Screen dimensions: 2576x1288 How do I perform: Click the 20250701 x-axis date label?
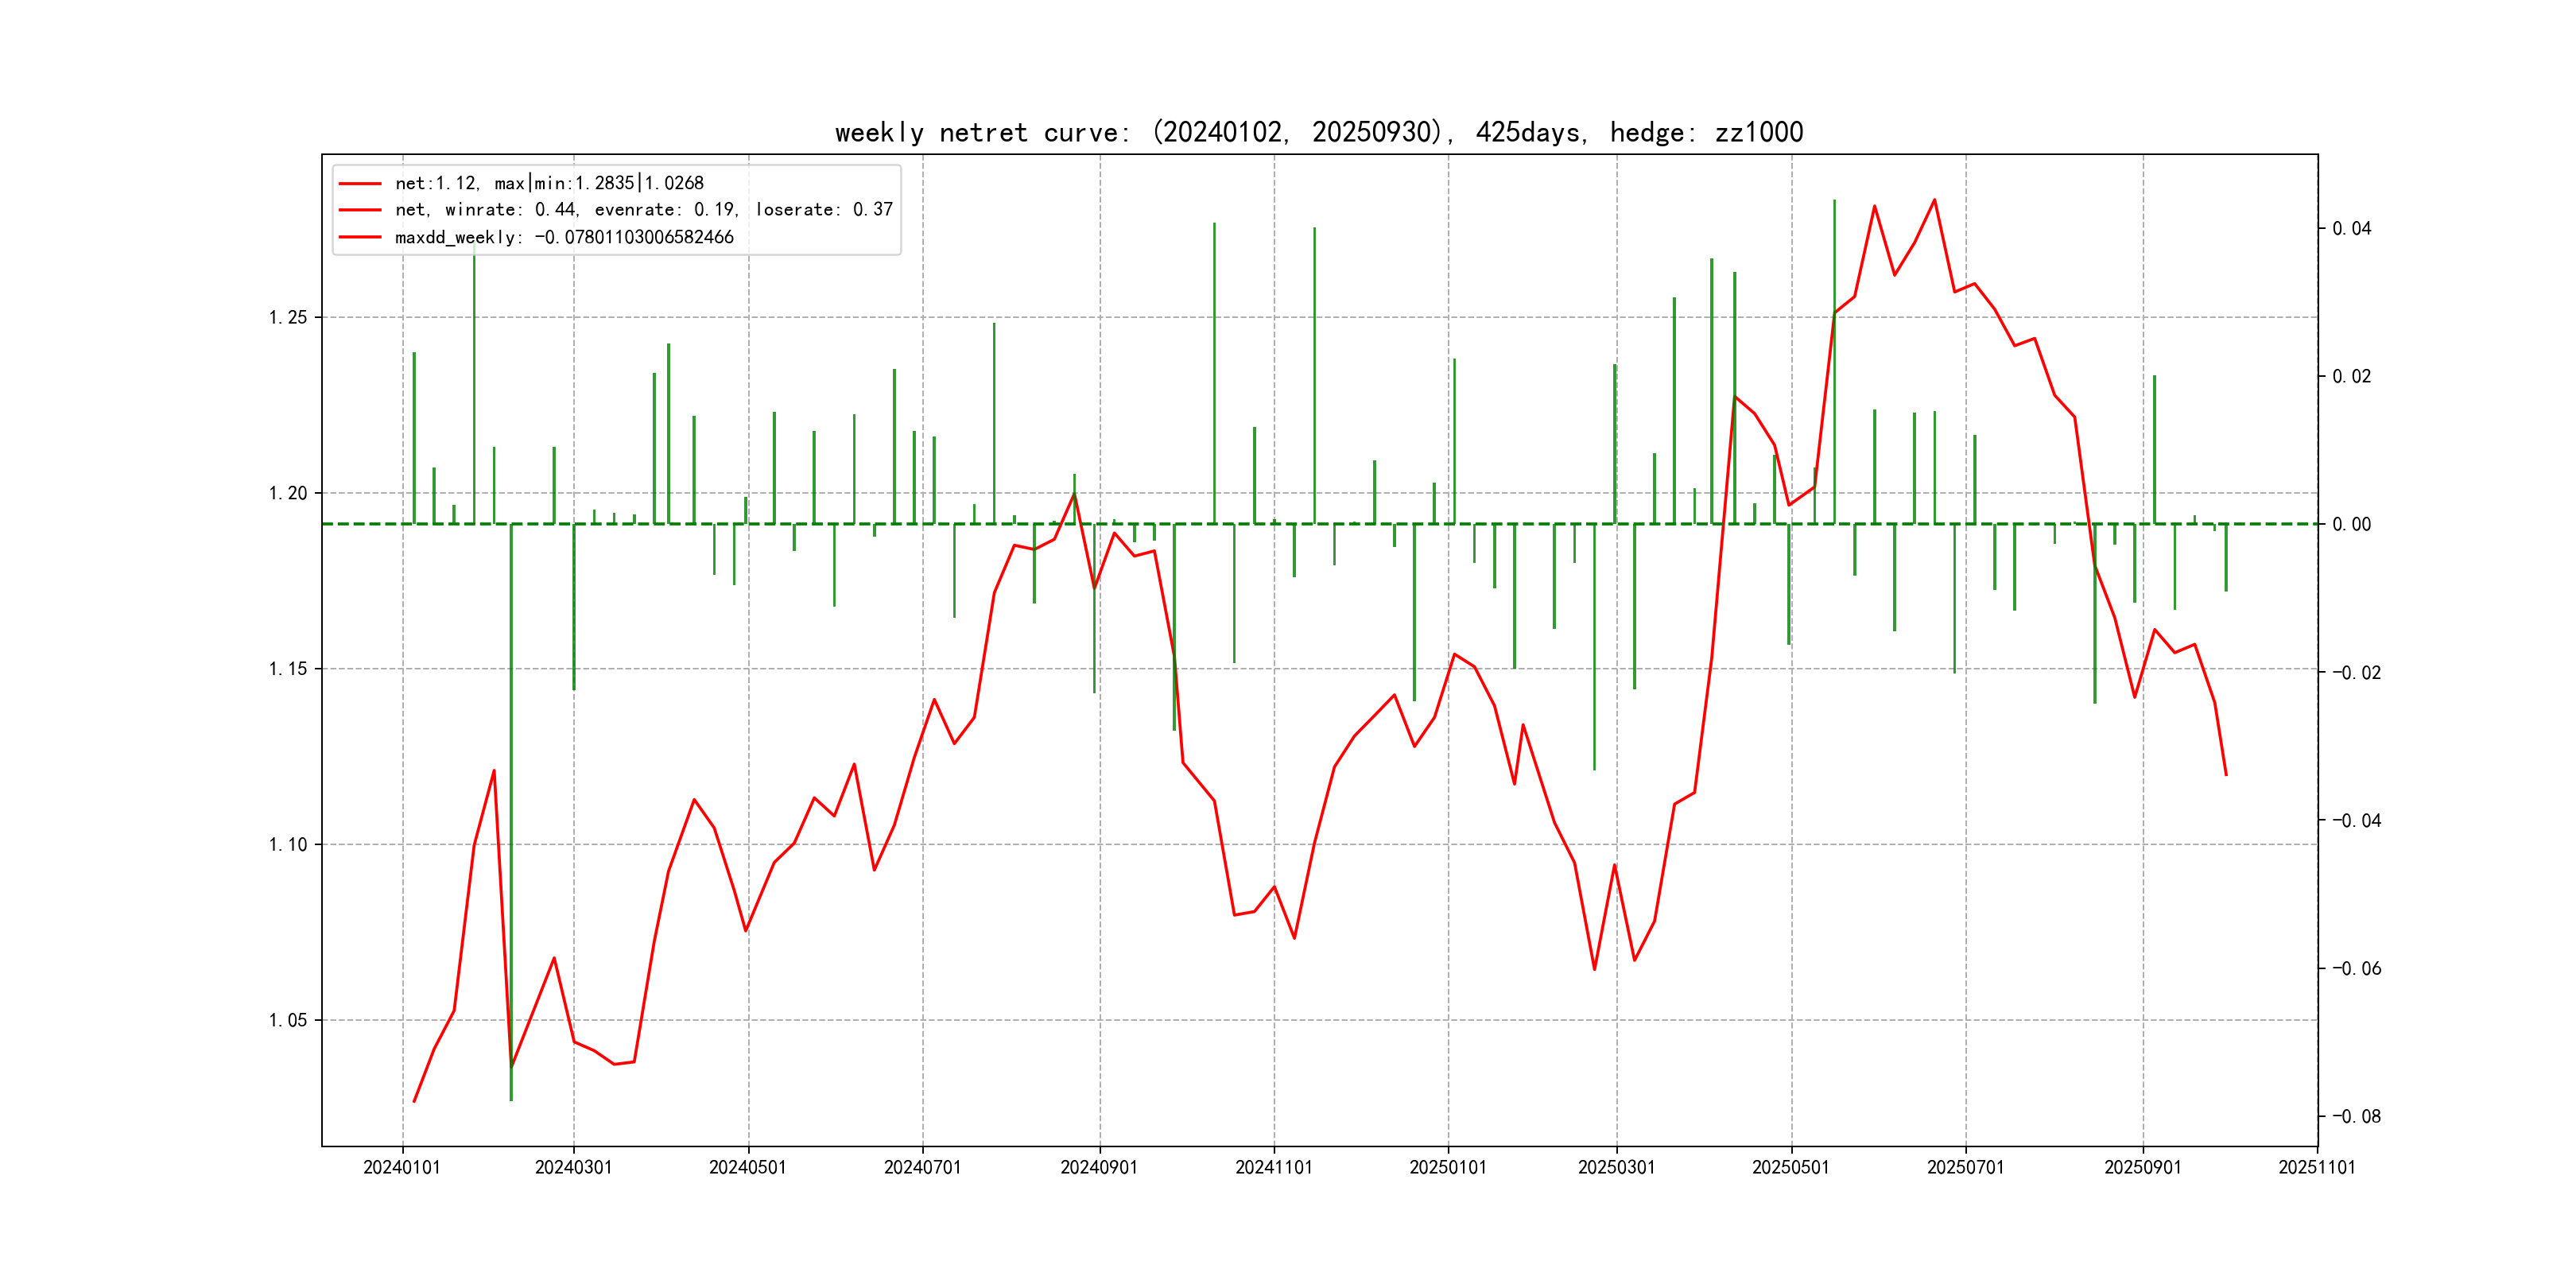pyautogui.click(x=1965, y=1167)
